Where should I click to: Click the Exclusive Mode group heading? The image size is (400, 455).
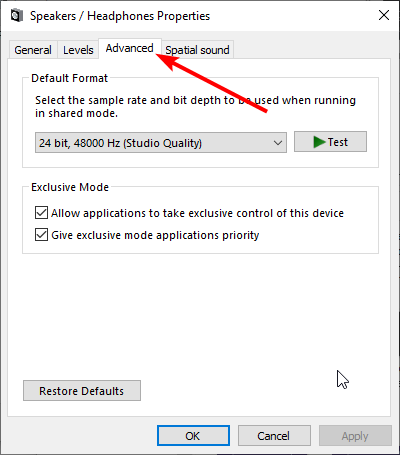click(x=70, y=187)
